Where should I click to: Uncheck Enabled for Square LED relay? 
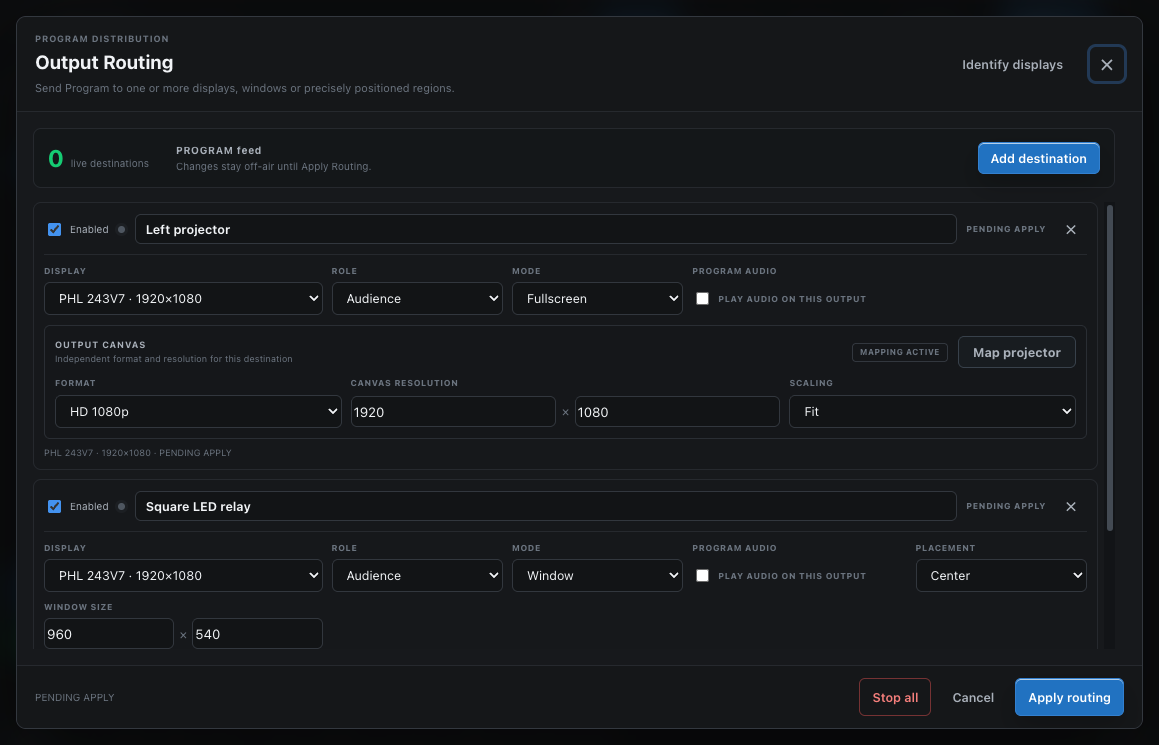(x=55, y=507)
